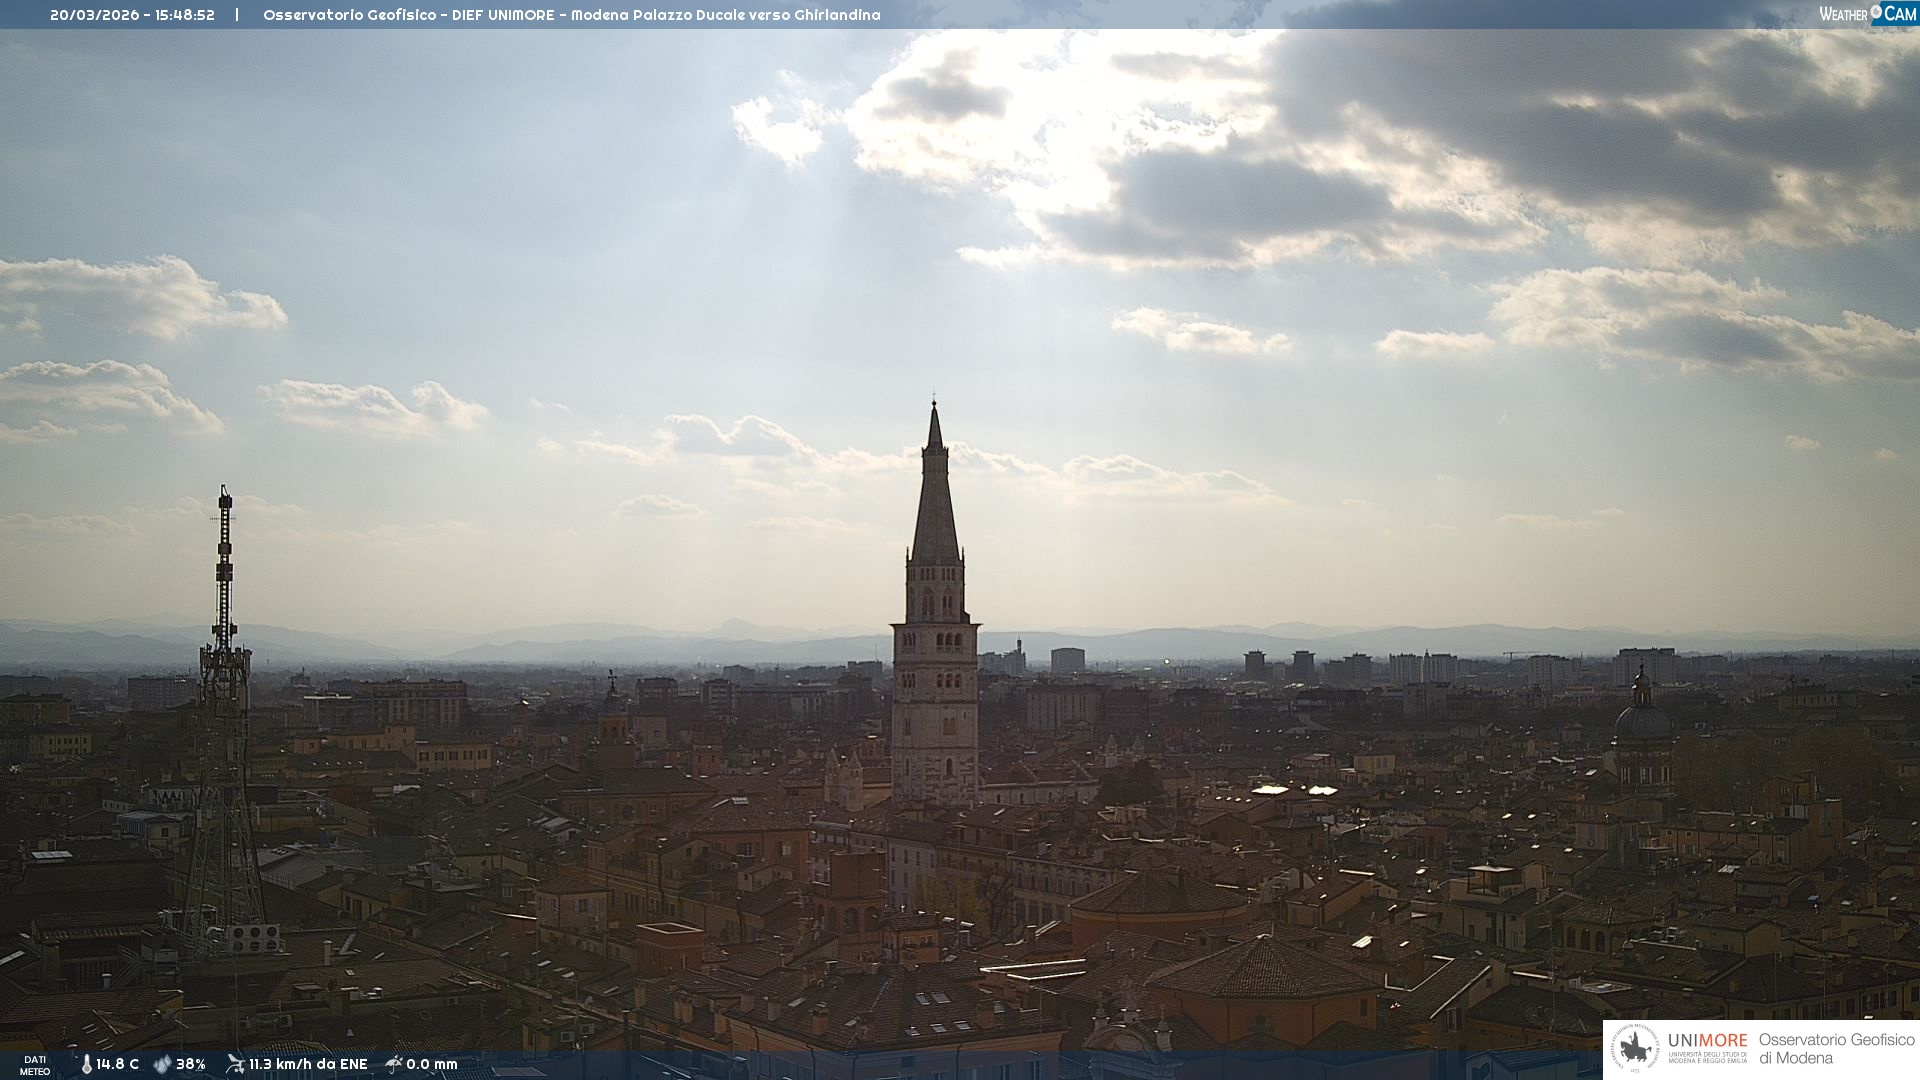Click the WeatherCam lens camera icon
Image resolution: width=1920 pixels, height=1080 pixels.
coord(1876,12)
